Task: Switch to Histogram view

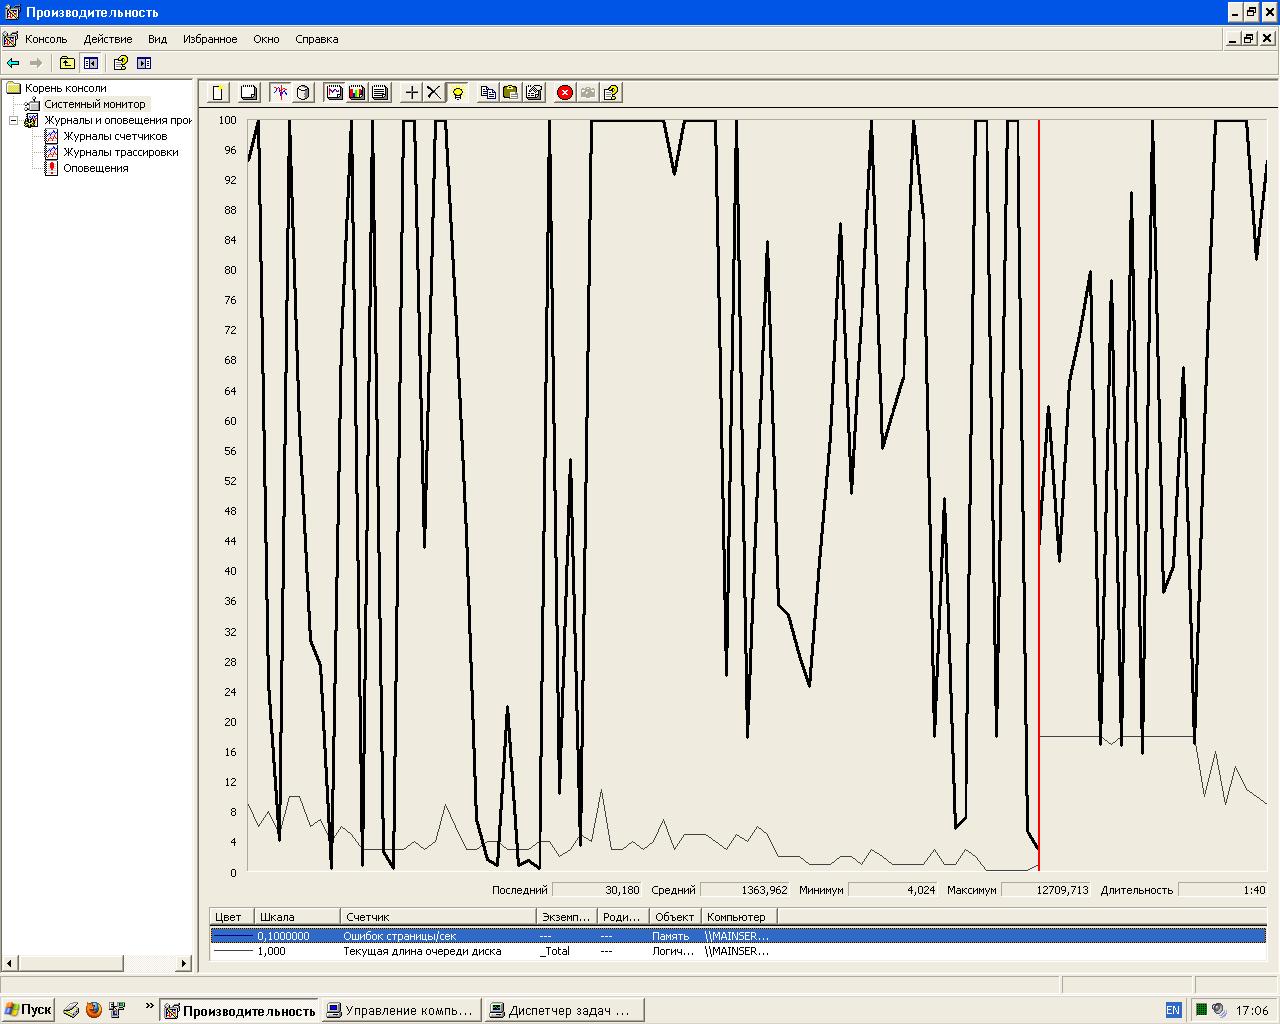Action: [x=357, y=93]
